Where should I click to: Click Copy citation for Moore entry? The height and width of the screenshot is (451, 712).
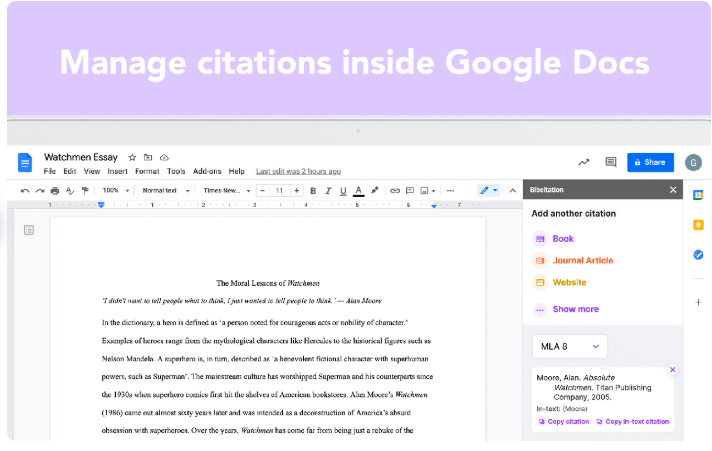[x=564, y=421]
